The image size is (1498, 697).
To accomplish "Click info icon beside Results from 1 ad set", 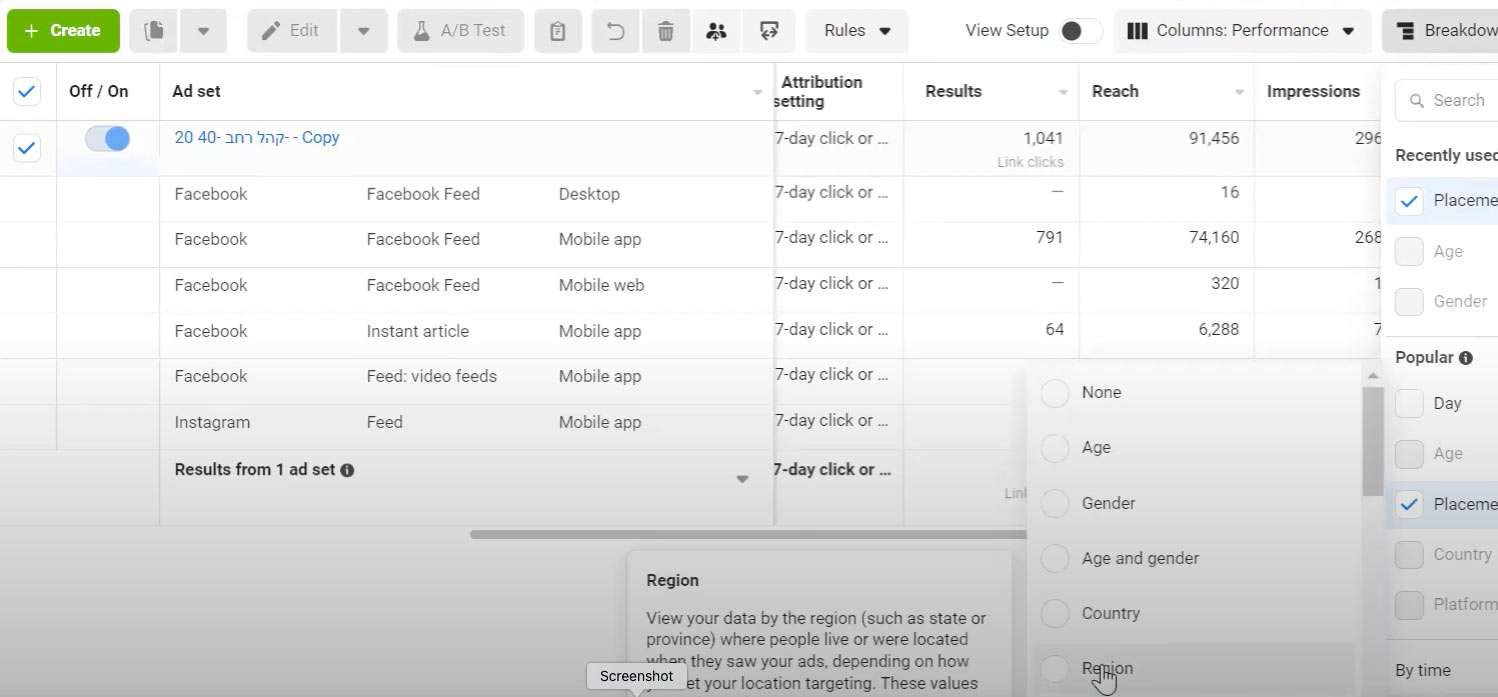I will click(347, 470).
